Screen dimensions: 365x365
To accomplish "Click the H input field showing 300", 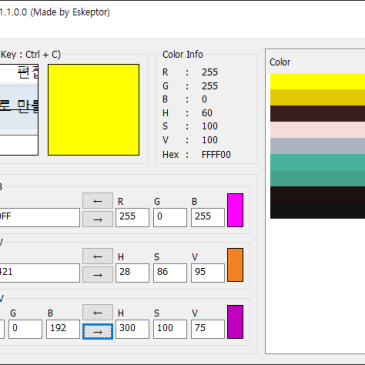I will click(132, 329).
